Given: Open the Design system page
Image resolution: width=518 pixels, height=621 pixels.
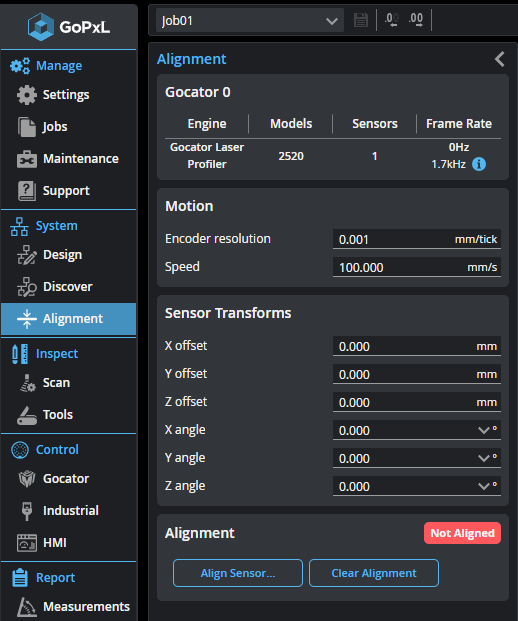Looking at the screenshot, I should click(50, 255).
